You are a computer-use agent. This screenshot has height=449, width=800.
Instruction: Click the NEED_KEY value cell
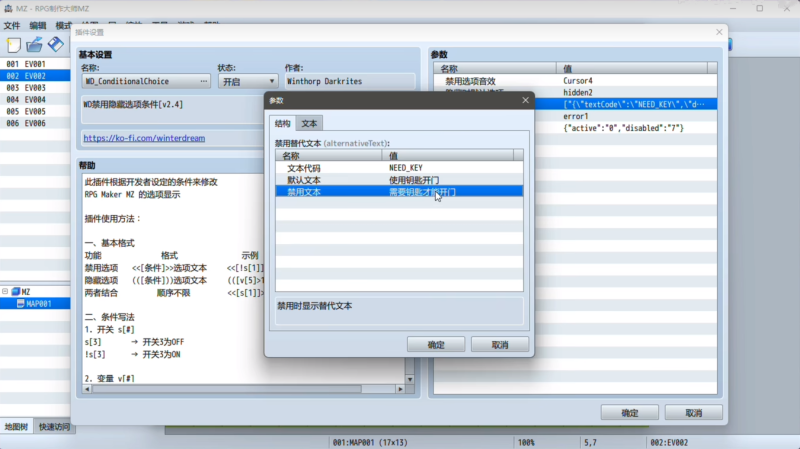click(406, 168)
